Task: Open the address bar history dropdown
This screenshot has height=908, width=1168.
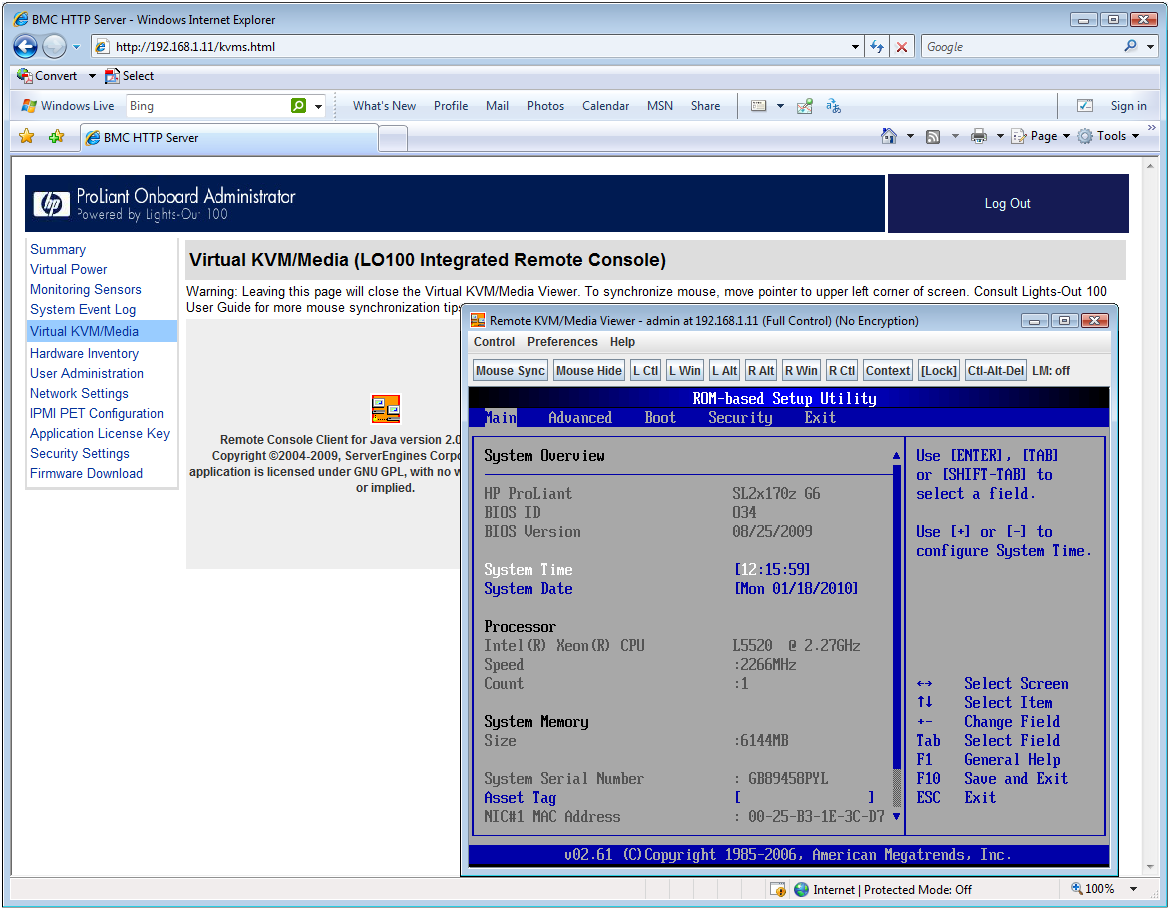Action: pyautogui.click(x=855, y=47)
